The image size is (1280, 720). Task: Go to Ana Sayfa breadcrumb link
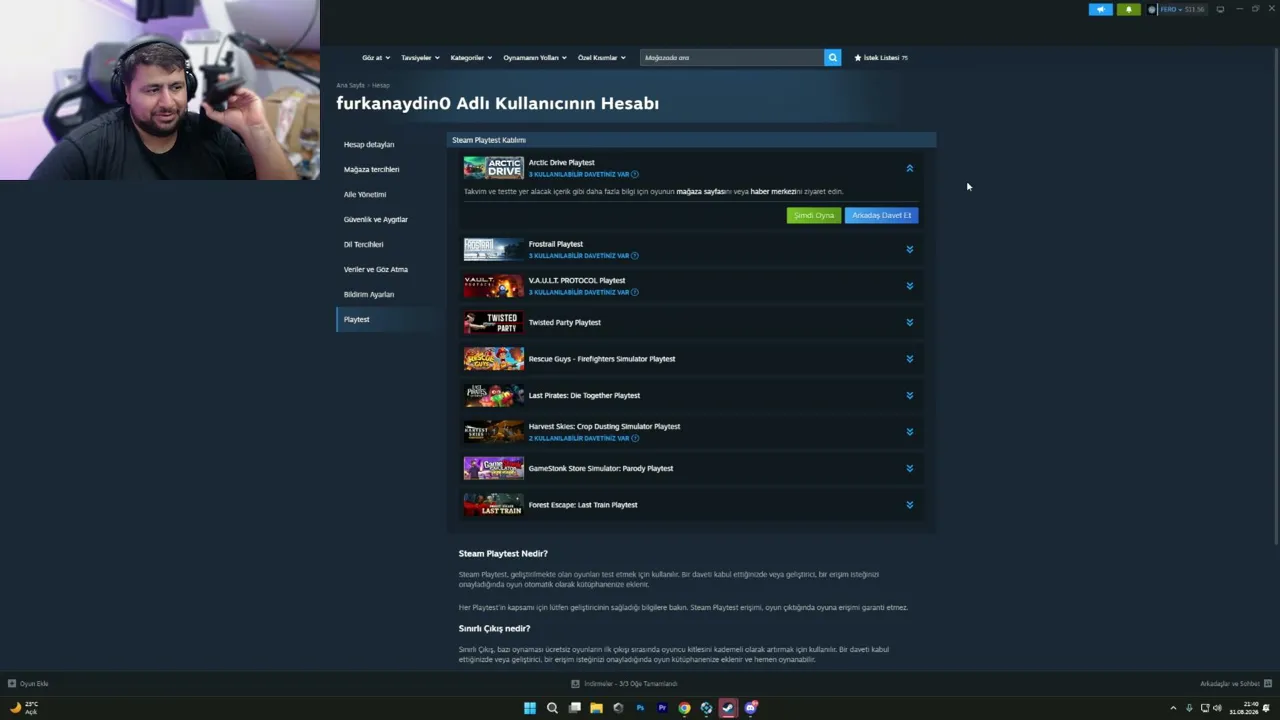point(350,85)
